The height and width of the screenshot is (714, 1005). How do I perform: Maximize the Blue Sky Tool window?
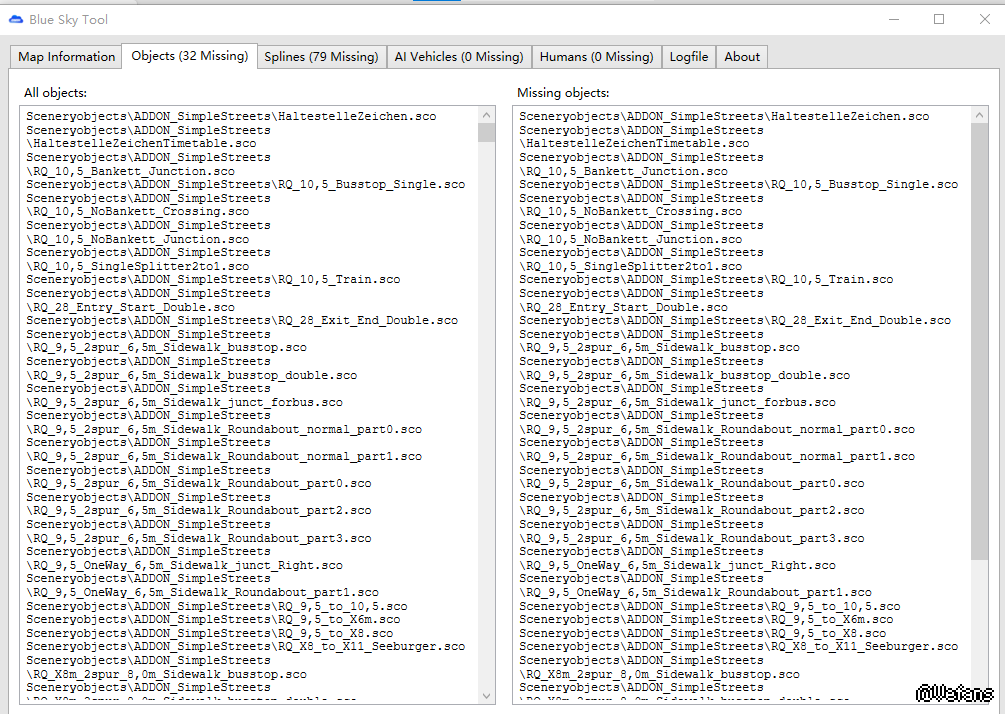click(939, 19)
